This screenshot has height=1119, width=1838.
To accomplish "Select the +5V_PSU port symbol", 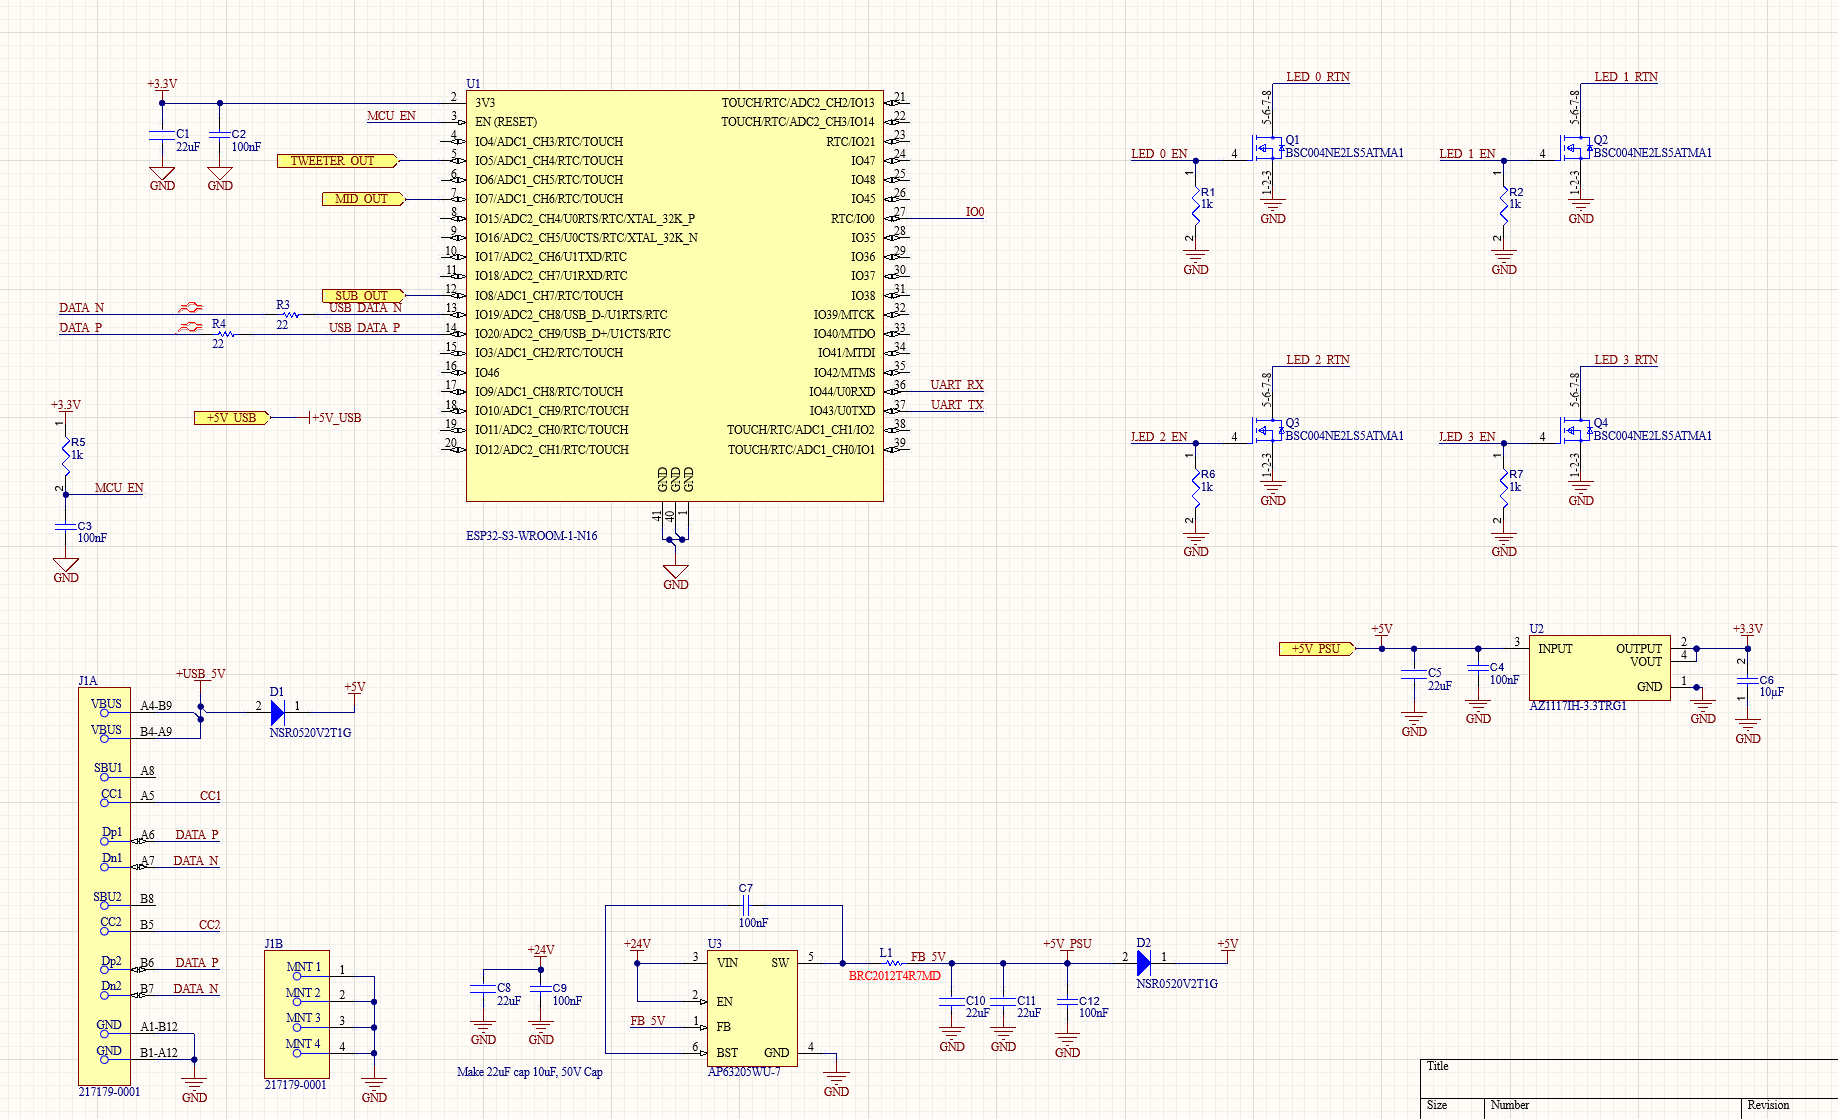I will coord(1317,649).
